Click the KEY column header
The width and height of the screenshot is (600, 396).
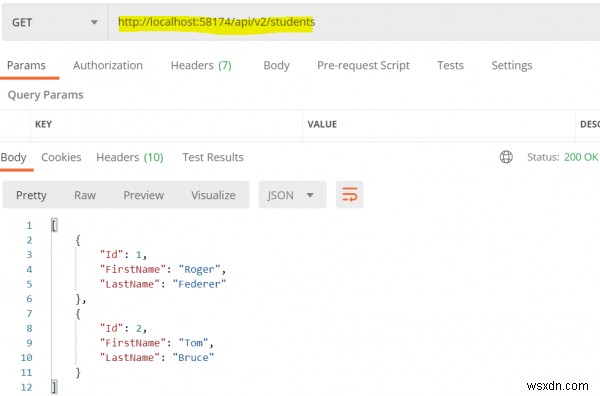(43, 124)
